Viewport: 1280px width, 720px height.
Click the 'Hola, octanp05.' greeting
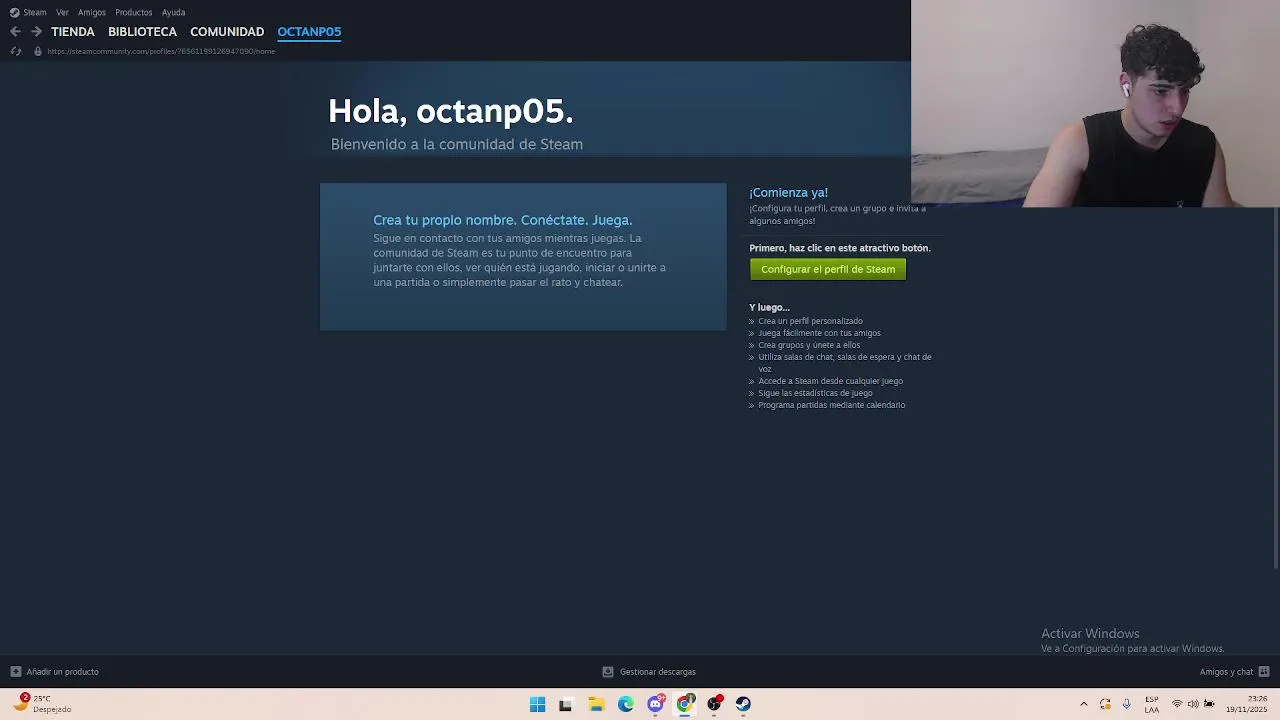(451, 111)
